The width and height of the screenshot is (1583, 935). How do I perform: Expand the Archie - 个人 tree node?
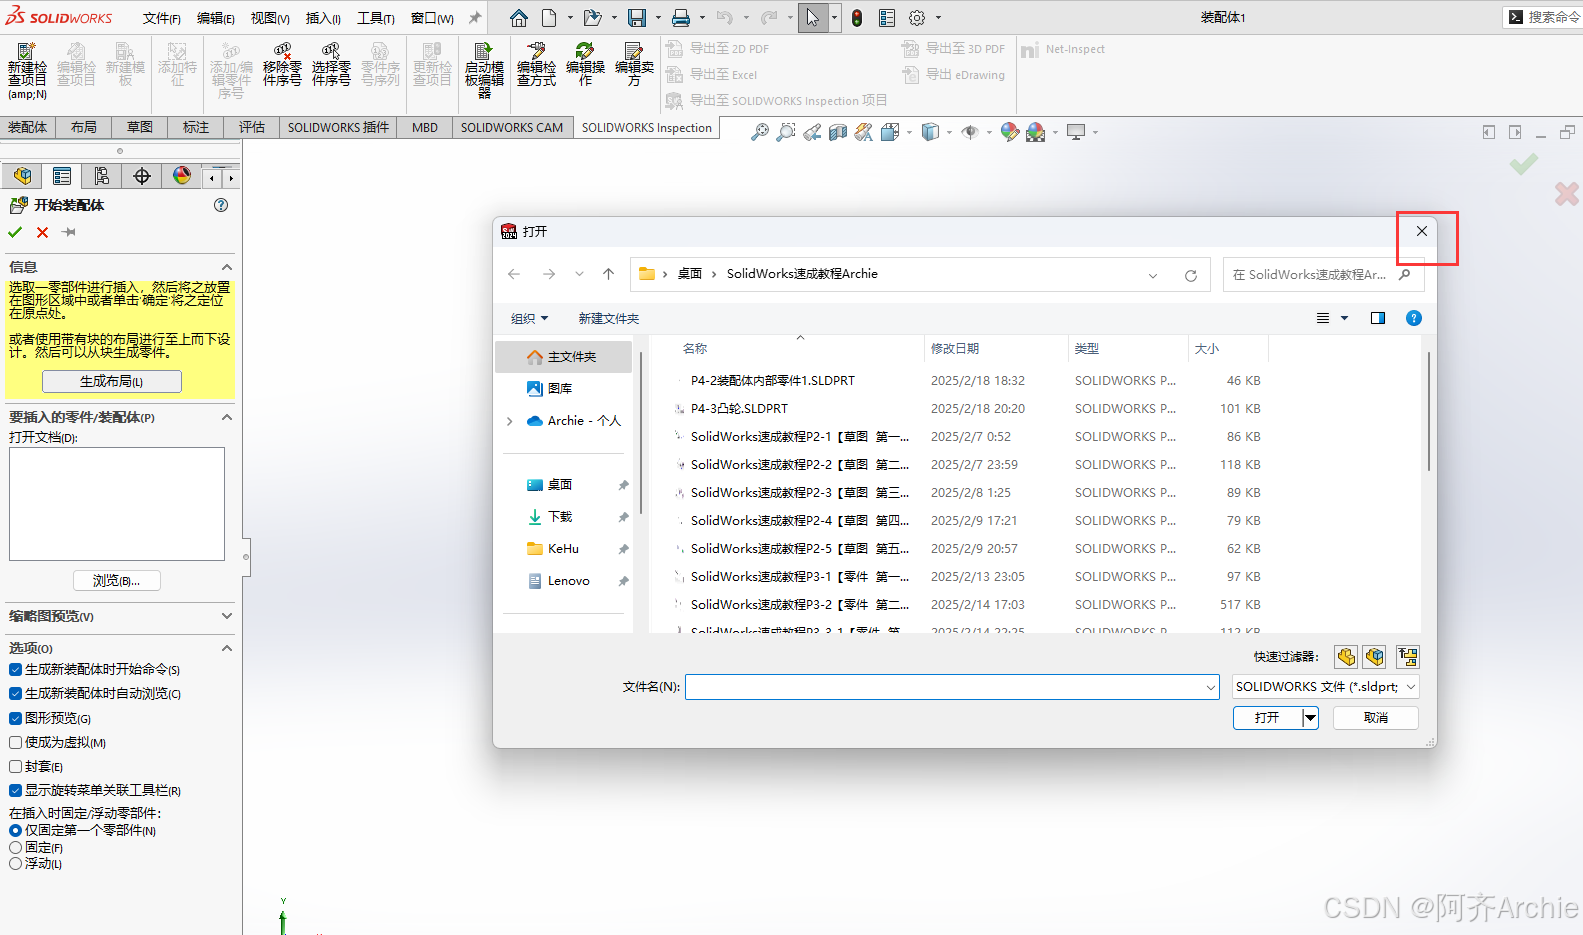coord(510,421)
